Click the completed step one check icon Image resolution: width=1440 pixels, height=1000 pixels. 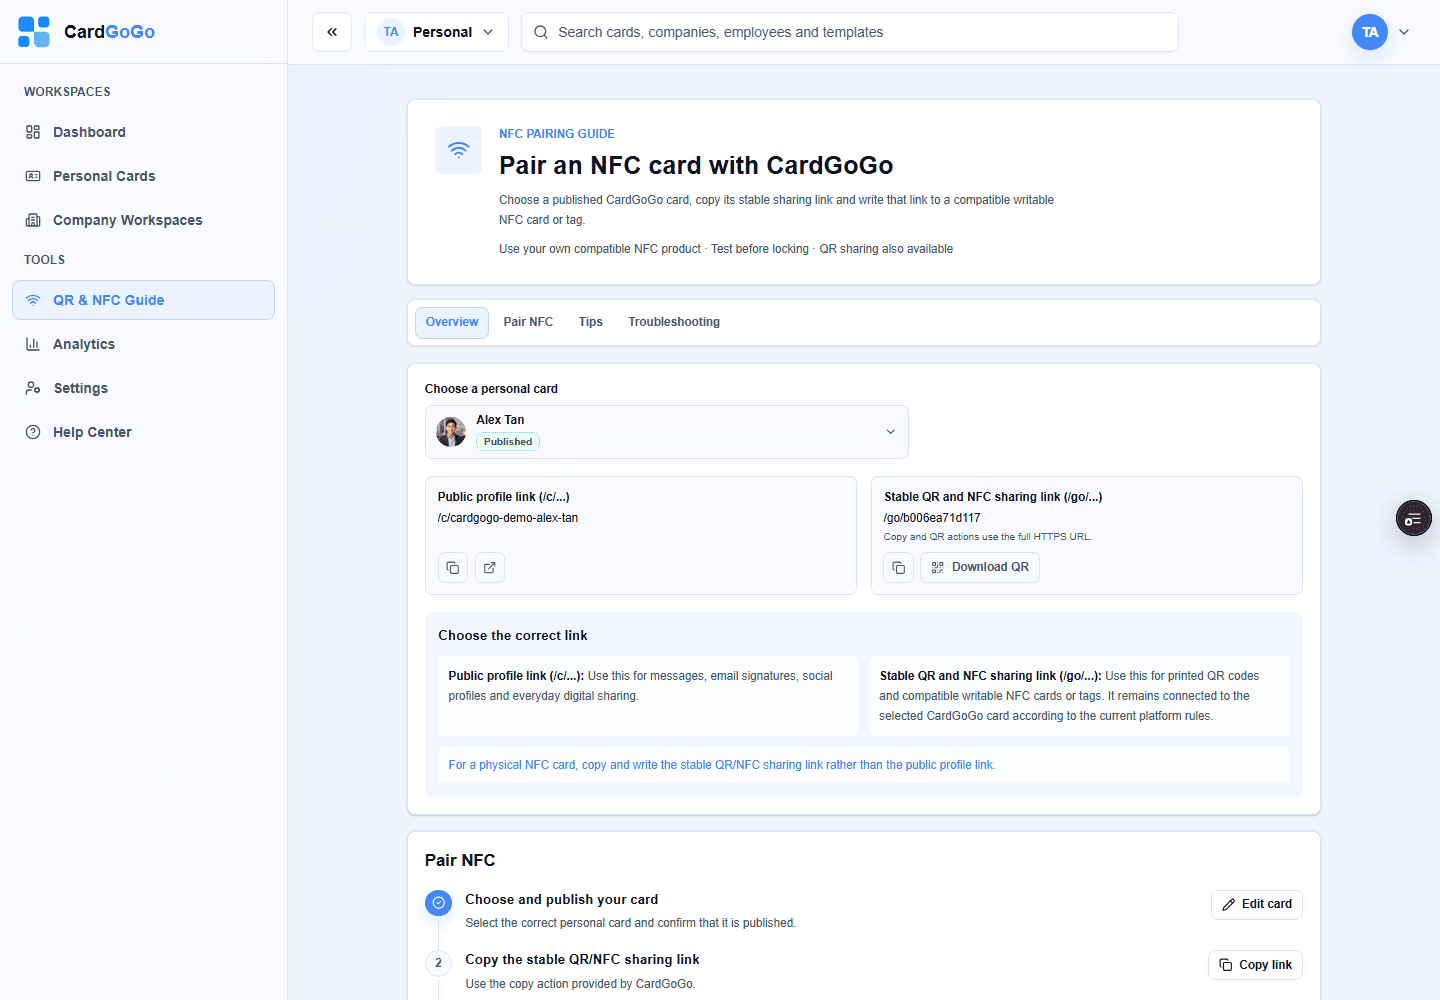click(x=438, y=903)
